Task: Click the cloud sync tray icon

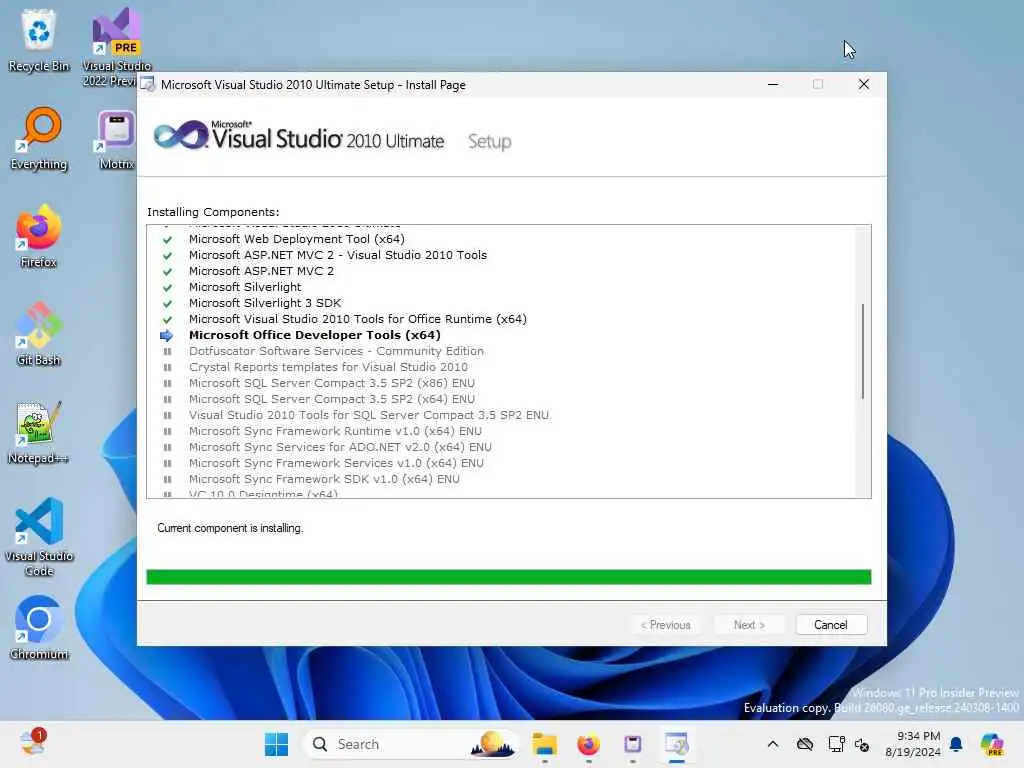Action: pos(805,744)
